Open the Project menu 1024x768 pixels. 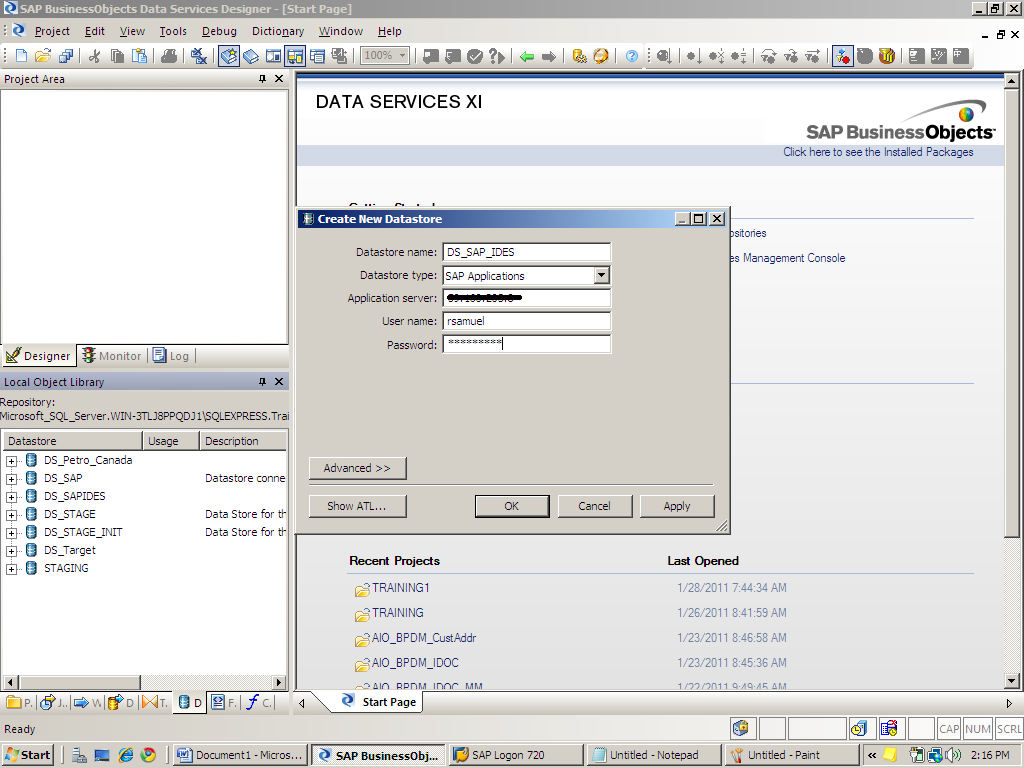(52, 31)
